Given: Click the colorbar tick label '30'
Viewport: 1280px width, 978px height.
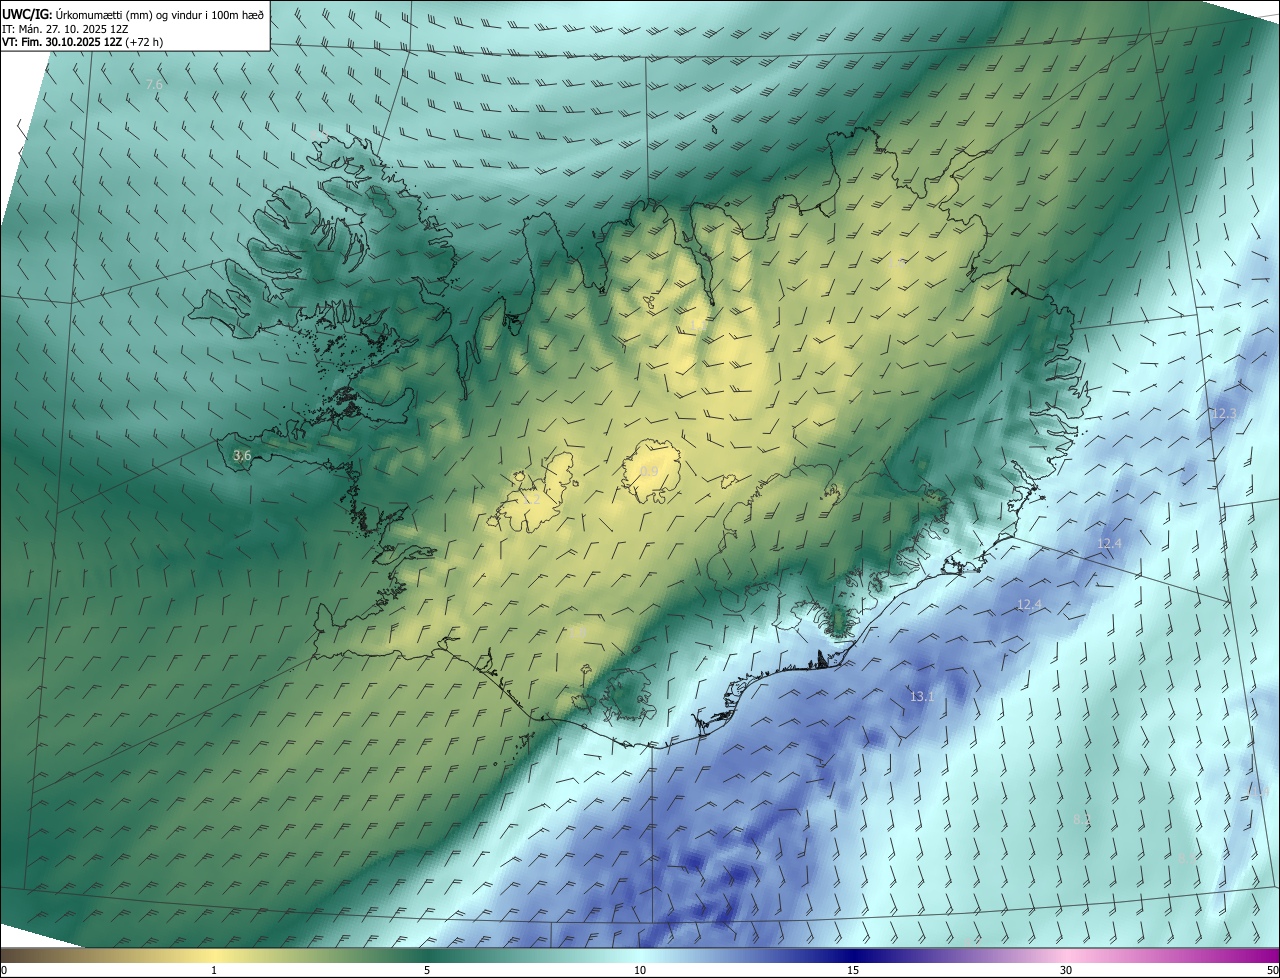Looking at the screenshot, I should (x=1066, y=970).
